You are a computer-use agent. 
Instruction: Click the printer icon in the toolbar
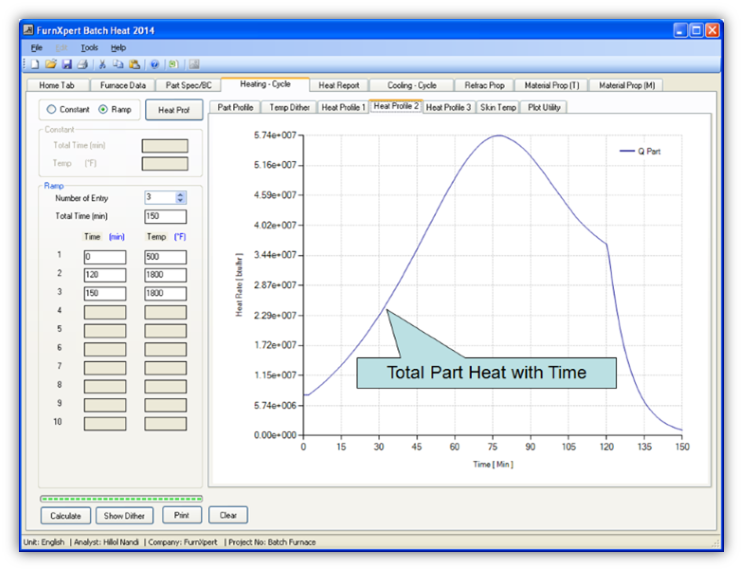point(82,64)
